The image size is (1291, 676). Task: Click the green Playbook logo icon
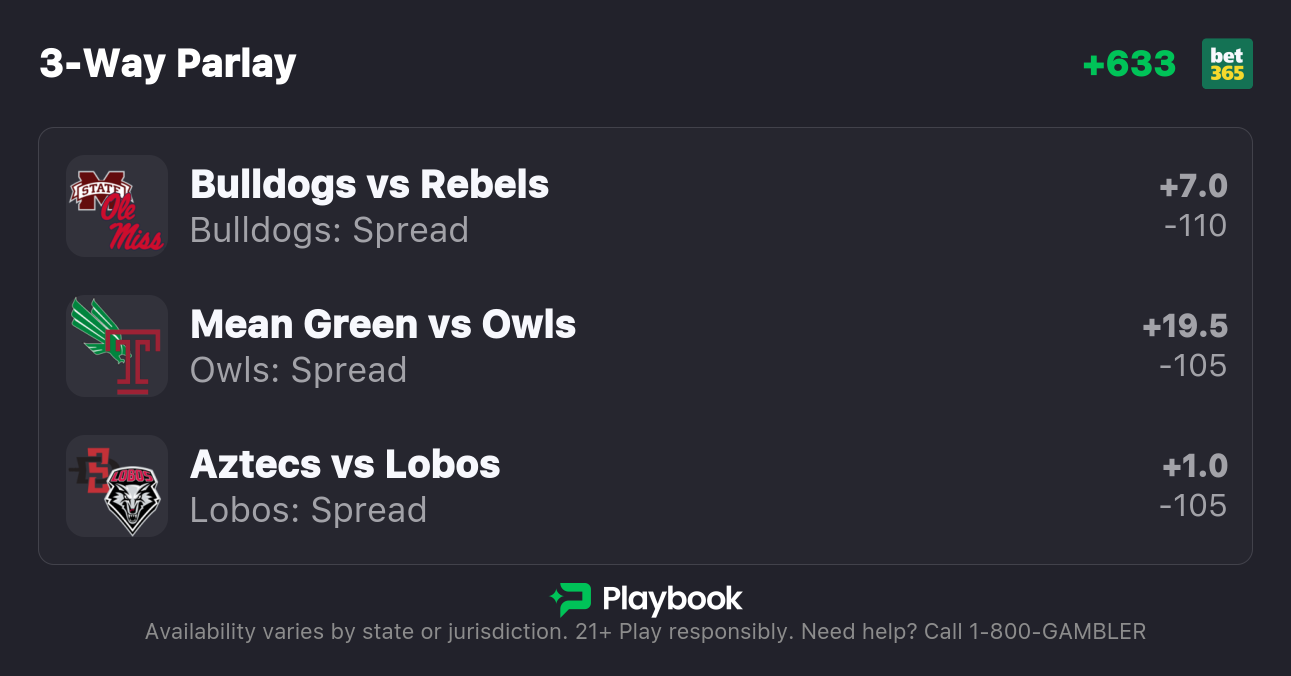coord(570,599)
